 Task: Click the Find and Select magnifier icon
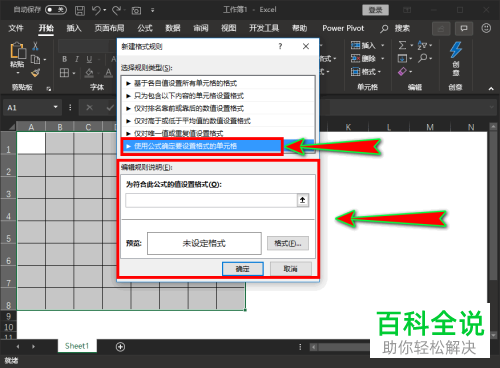(423, 58)
